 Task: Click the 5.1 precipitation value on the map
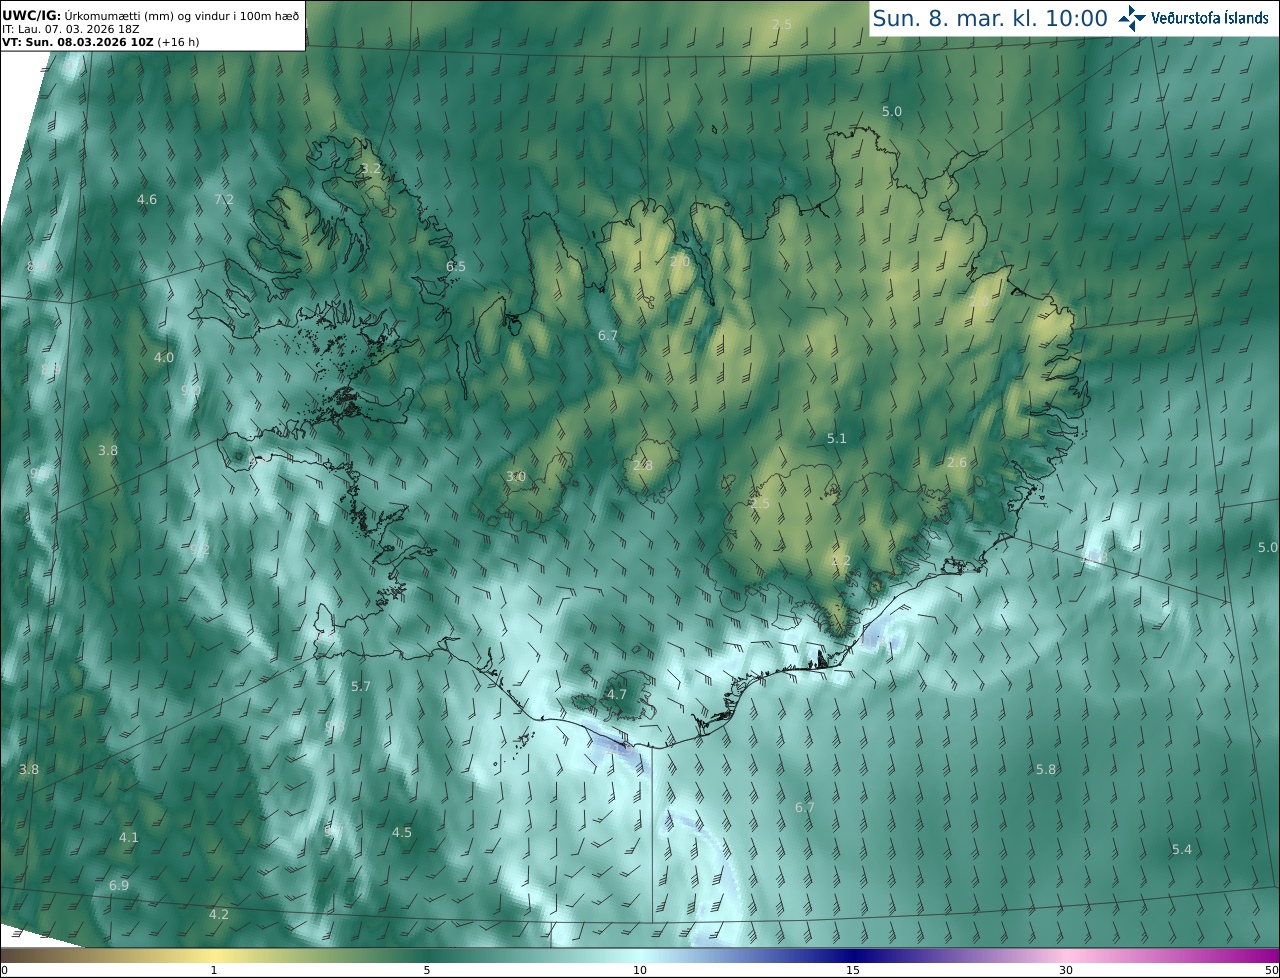click(837, 438)
